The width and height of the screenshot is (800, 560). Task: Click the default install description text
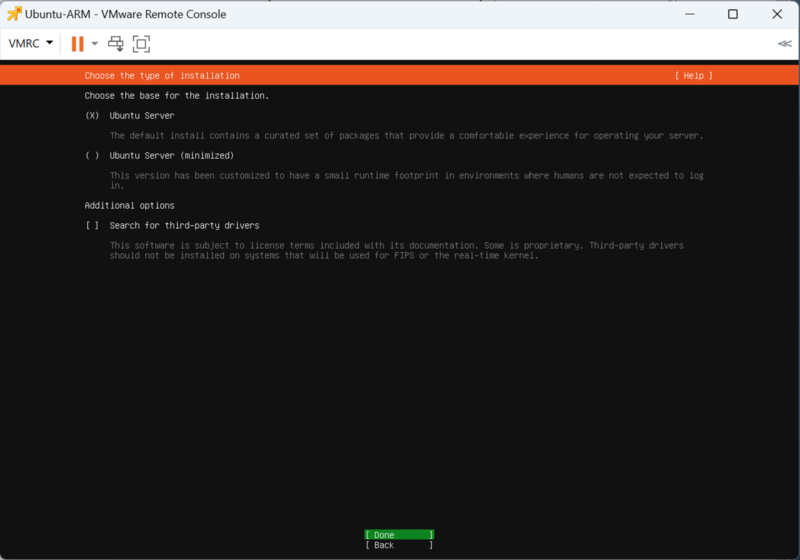pyautogui.click(x=406, y=136)
